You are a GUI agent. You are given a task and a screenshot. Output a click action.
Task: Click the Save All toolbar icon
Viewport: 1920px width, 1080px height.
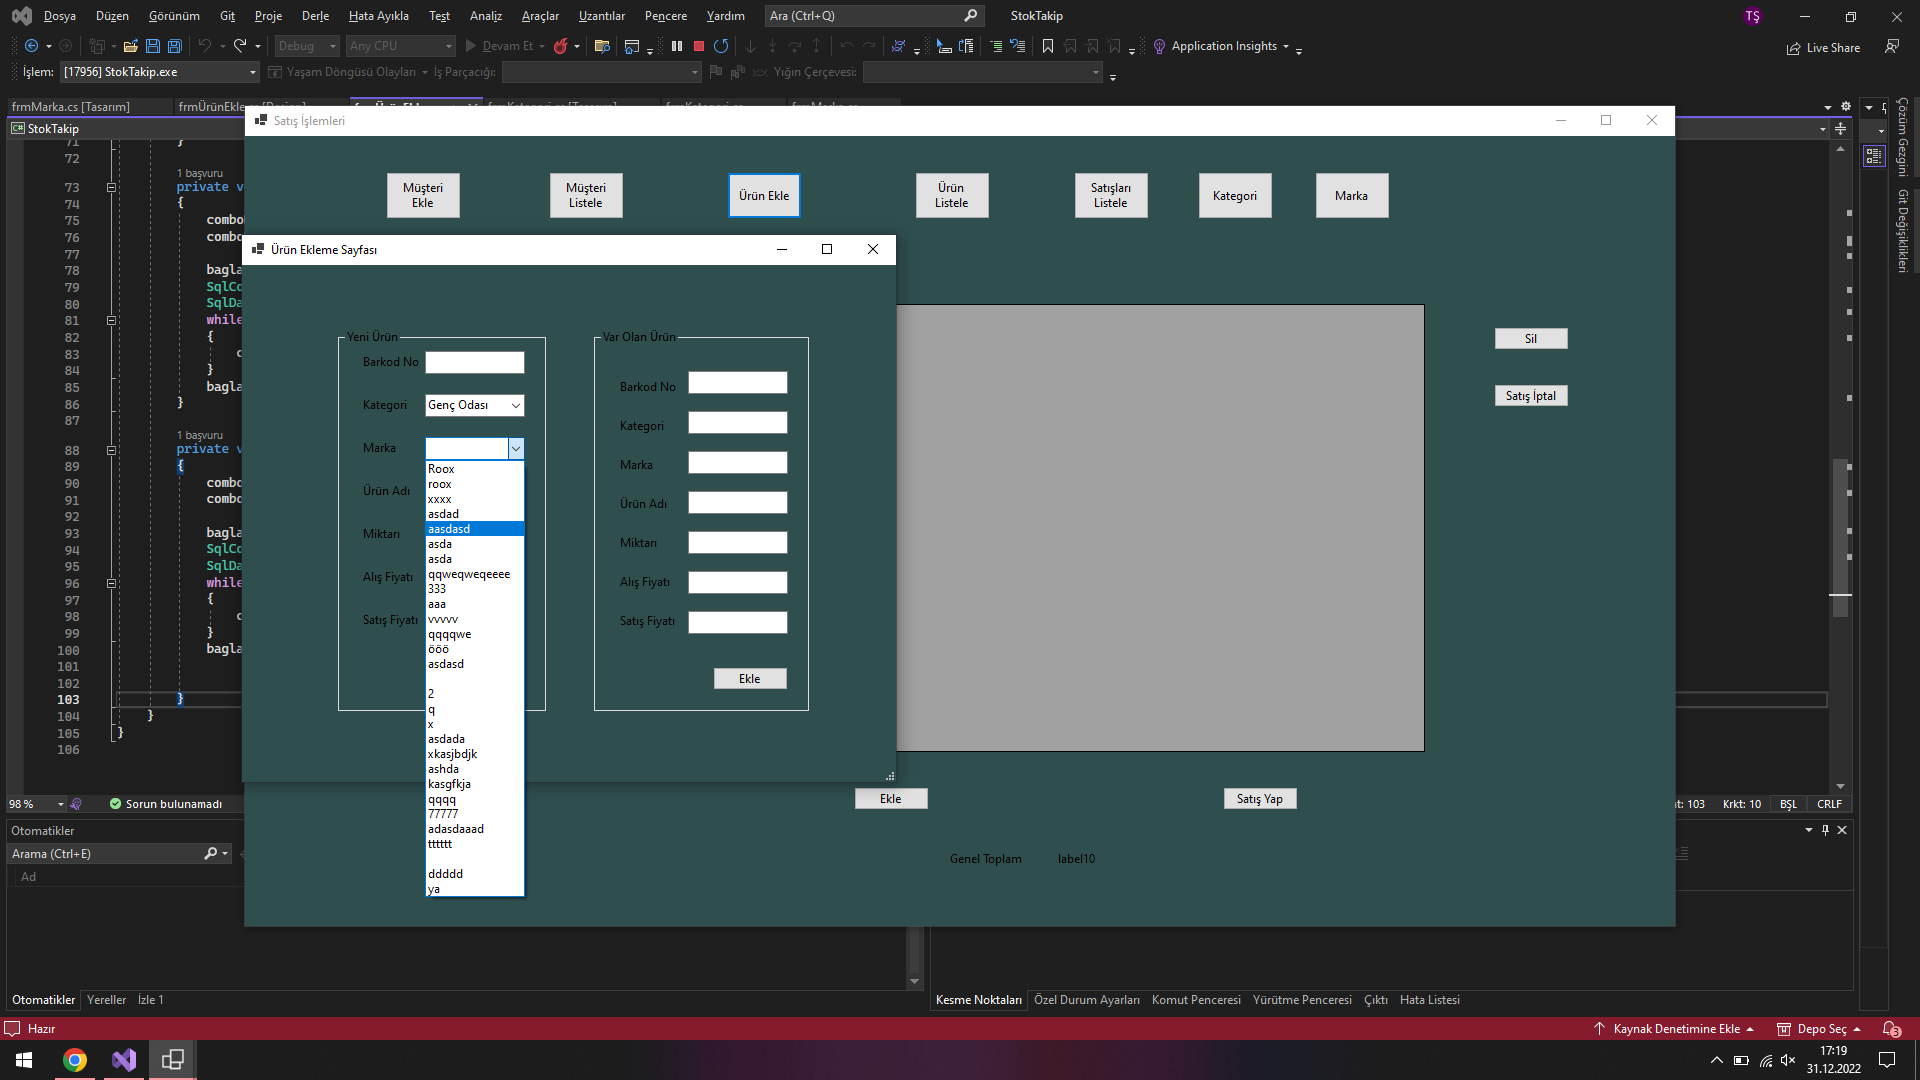[175, 46]
